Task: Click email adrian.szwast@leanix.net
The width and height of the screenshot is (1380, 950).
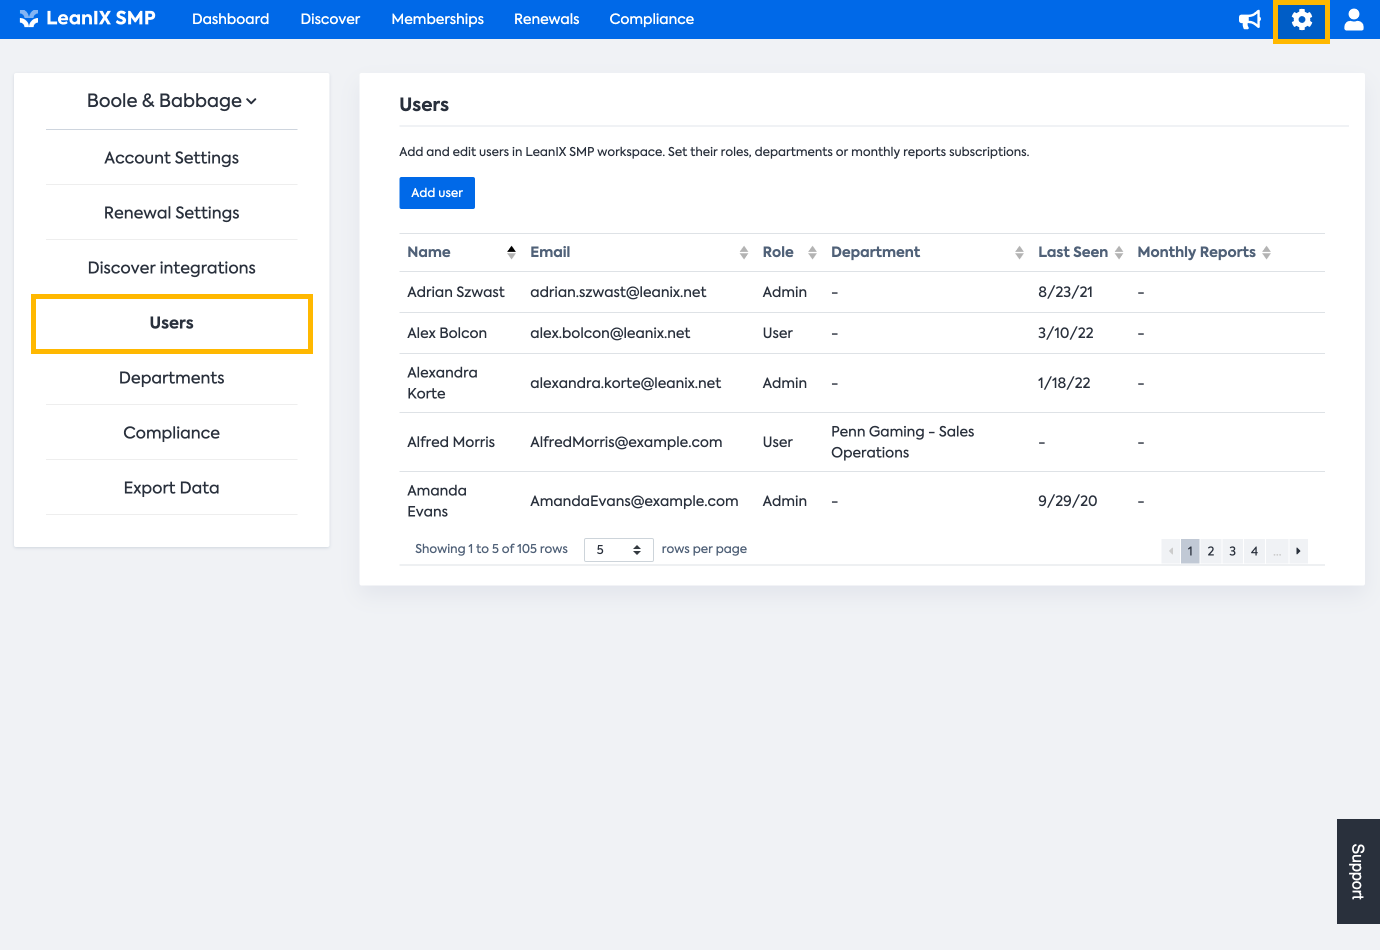Action: (618, 292)
